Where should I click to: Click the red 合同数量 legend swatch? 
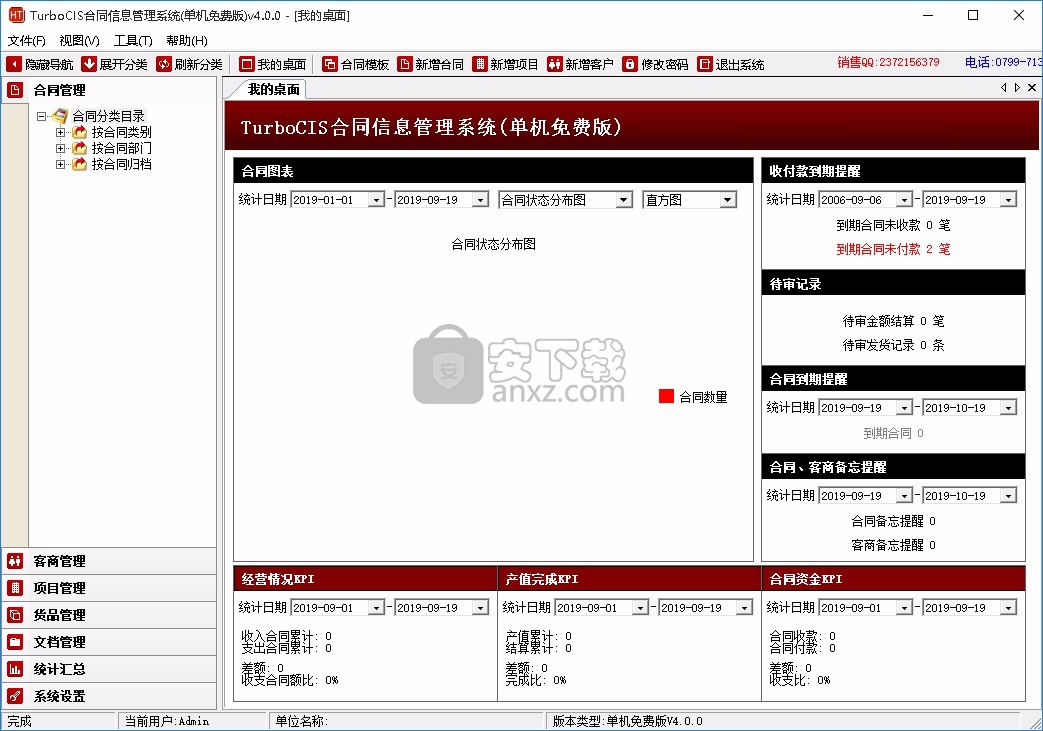pos(666,396)
